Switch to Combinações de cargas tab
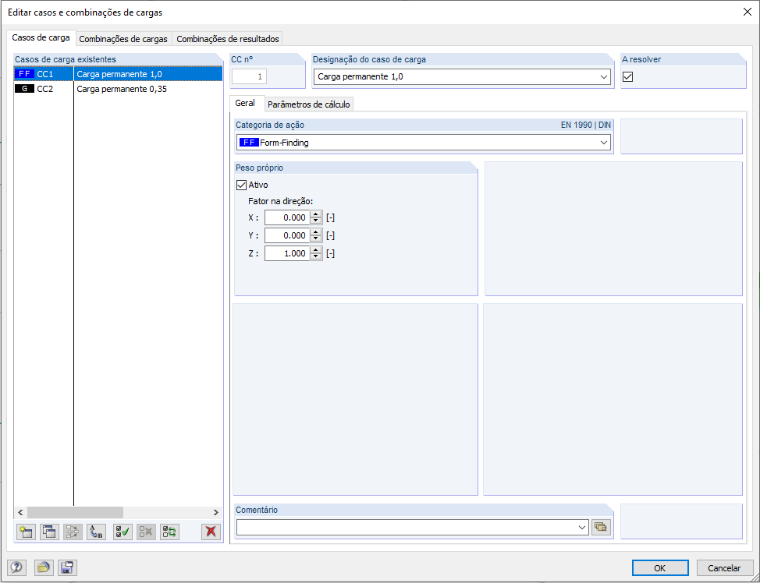Screen dimensions: 760x583 coord(123,39)
